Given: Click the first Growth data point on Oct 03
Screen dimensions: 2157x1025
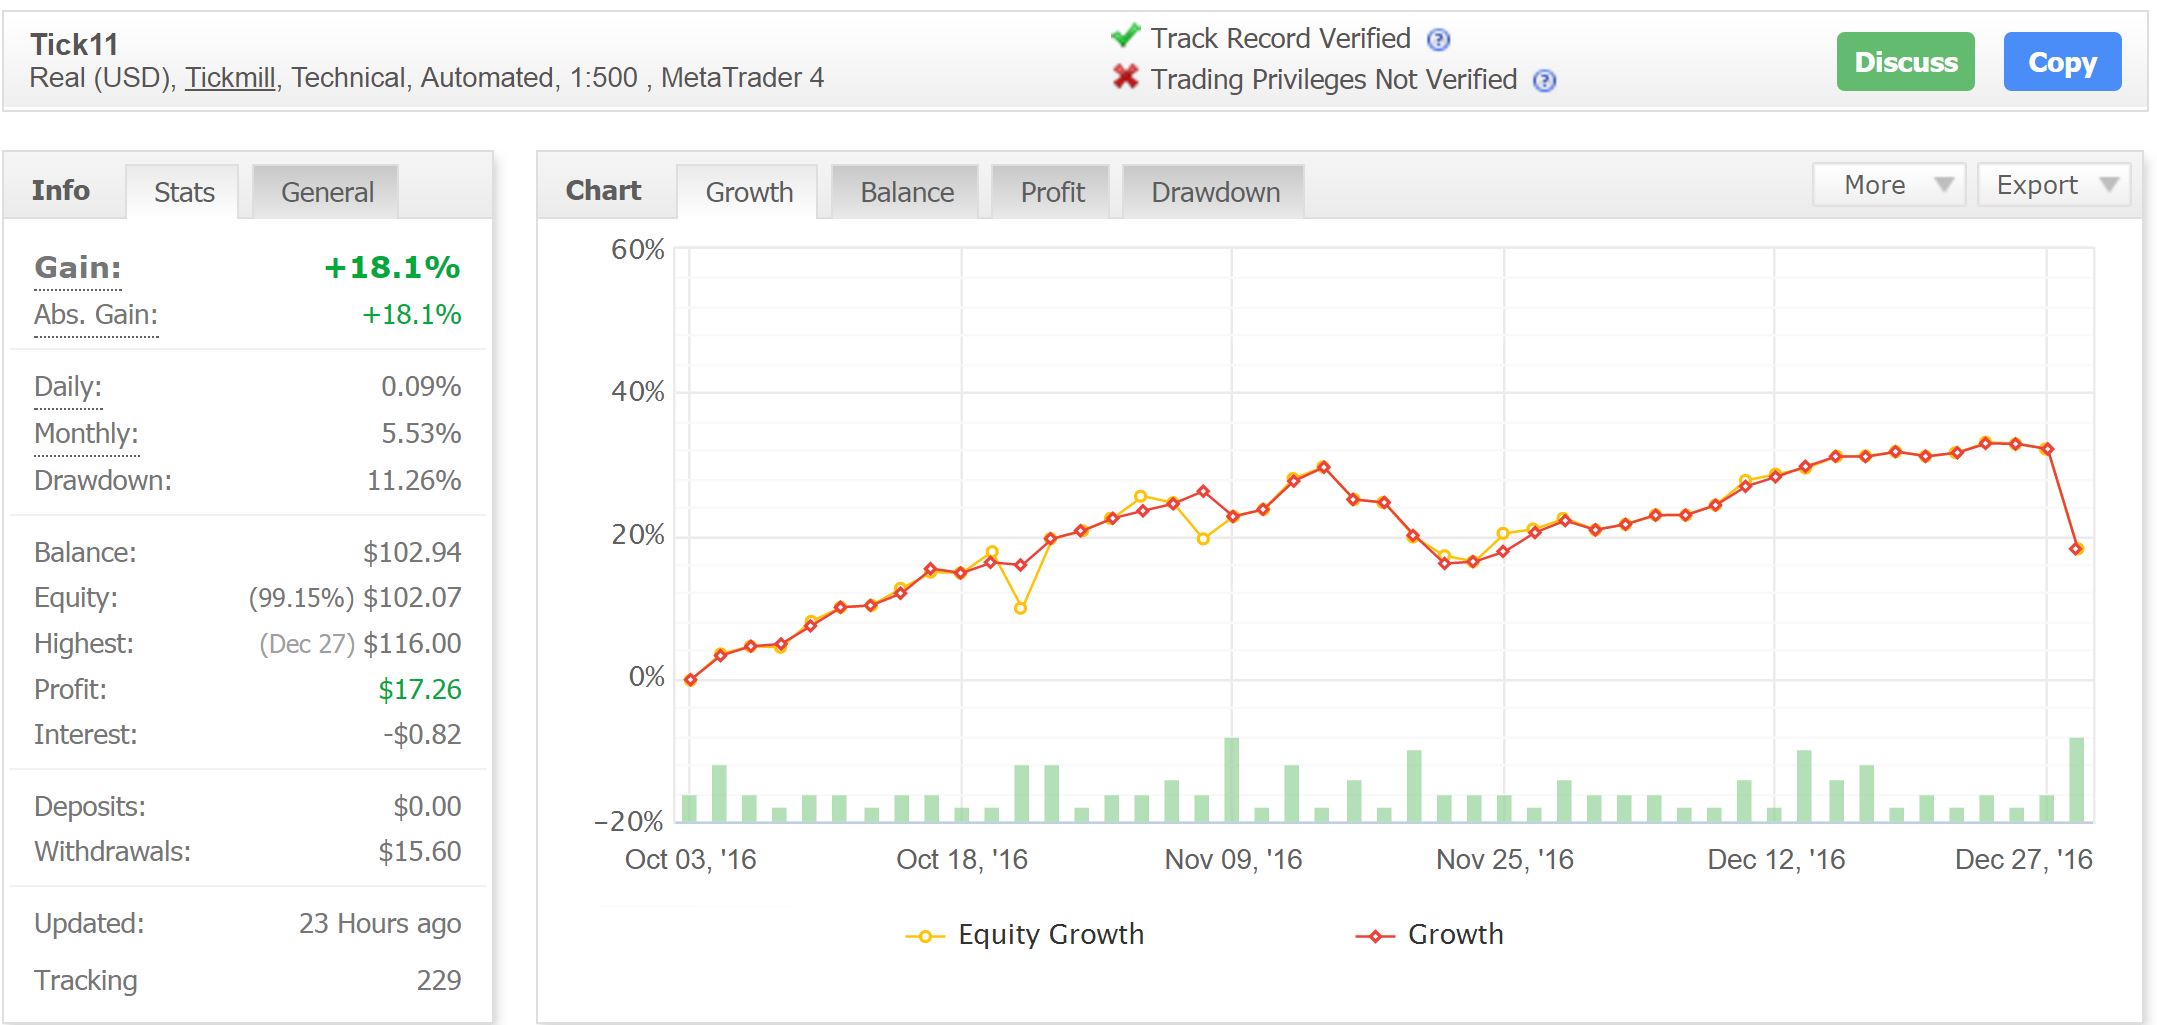Looking at the screenshot, I should pos(690,680).
